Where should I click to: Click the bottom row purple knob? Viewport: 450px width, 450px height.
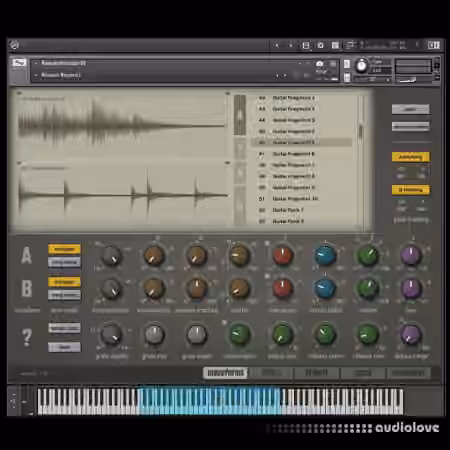pyautogui.click(x=411, y=334)
